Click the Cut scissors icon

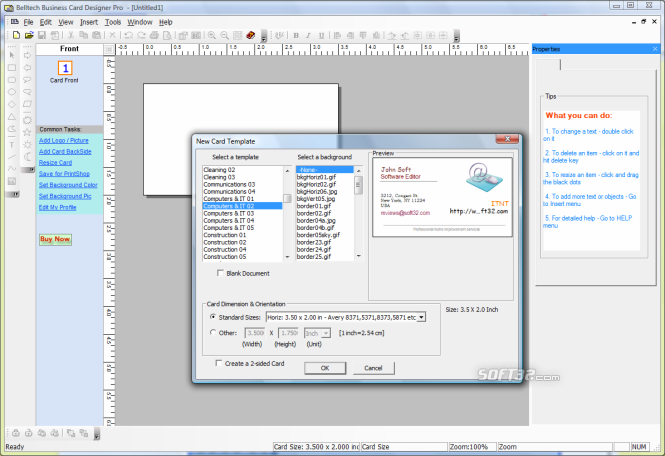click(x=71, y=35)
